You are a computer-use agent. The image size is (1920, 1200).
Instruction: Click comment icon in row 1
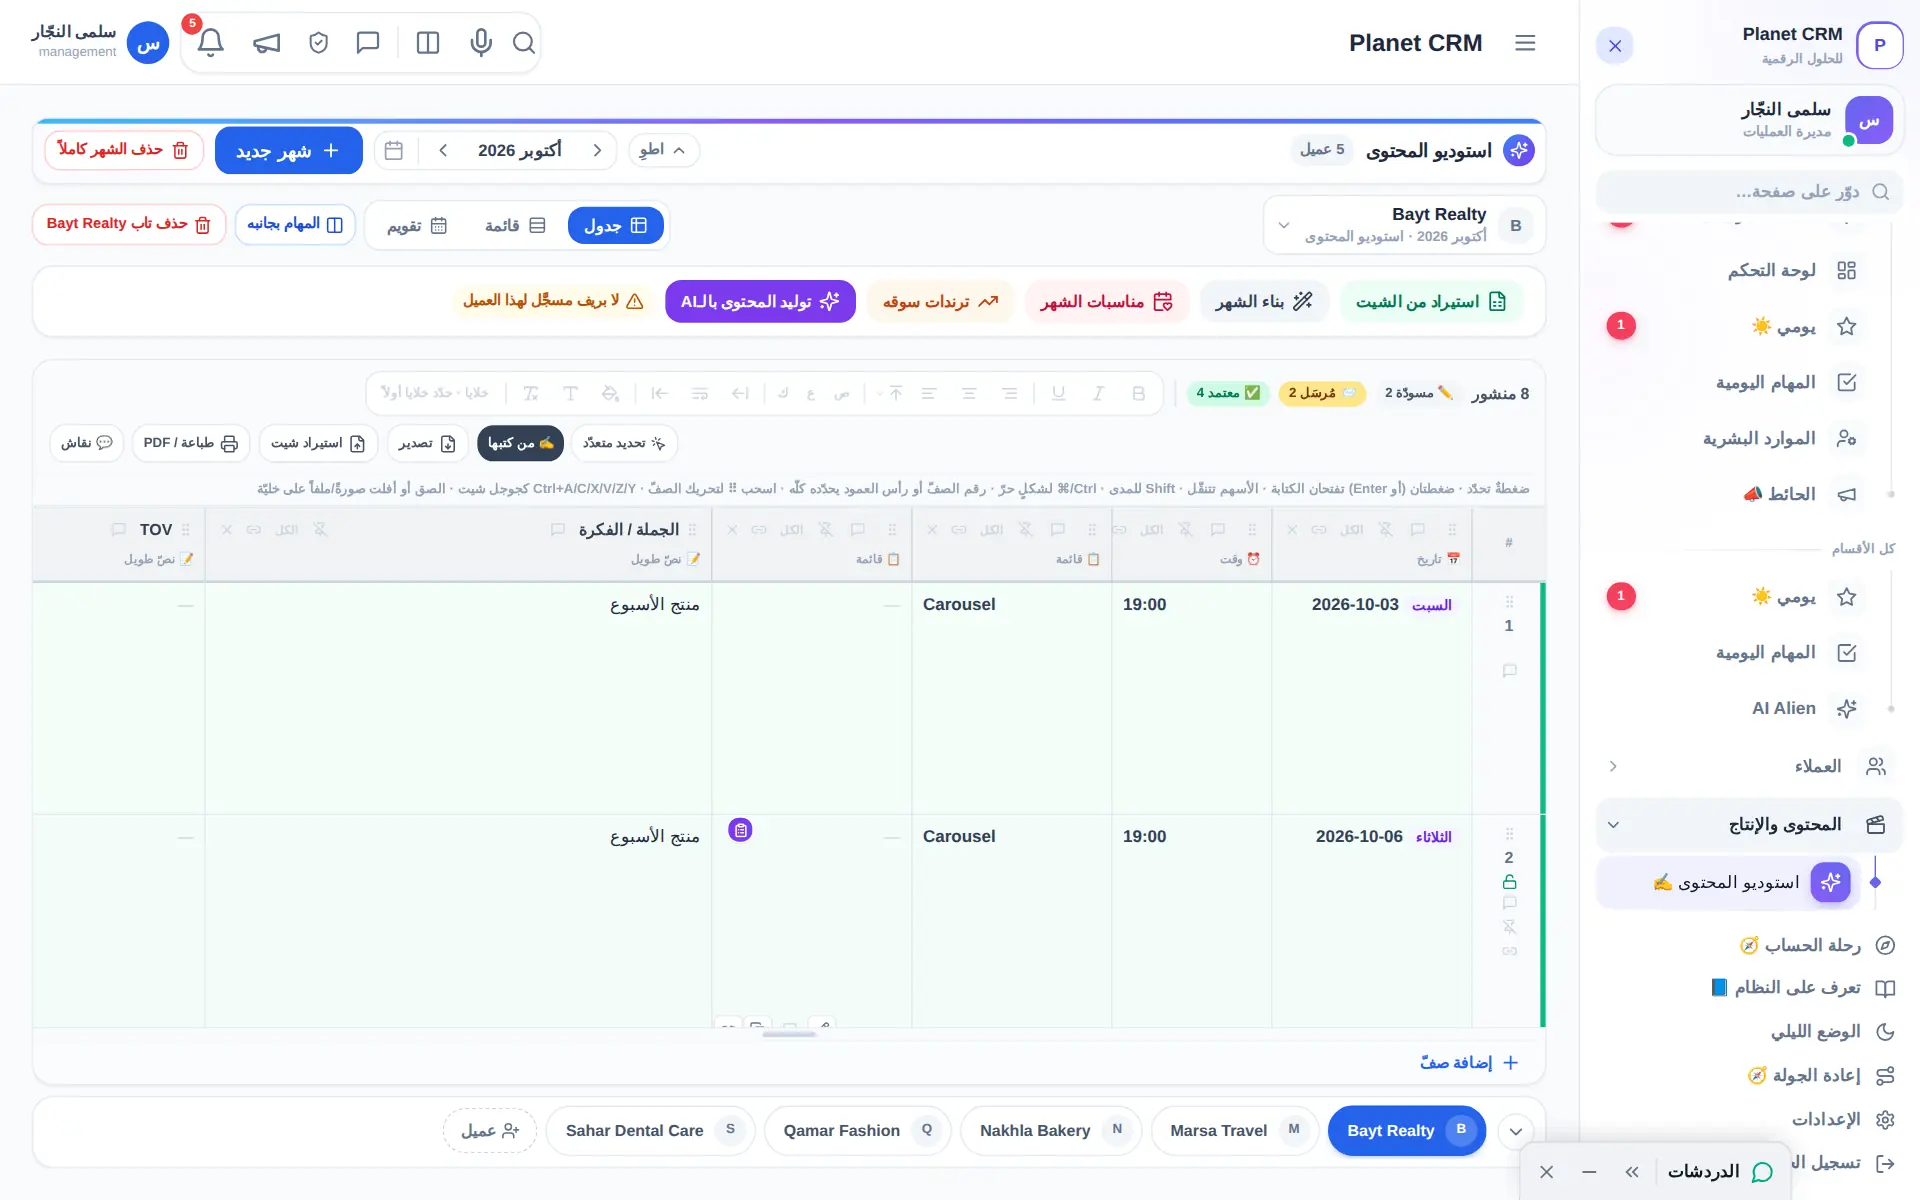click(x=1509, y=671)
